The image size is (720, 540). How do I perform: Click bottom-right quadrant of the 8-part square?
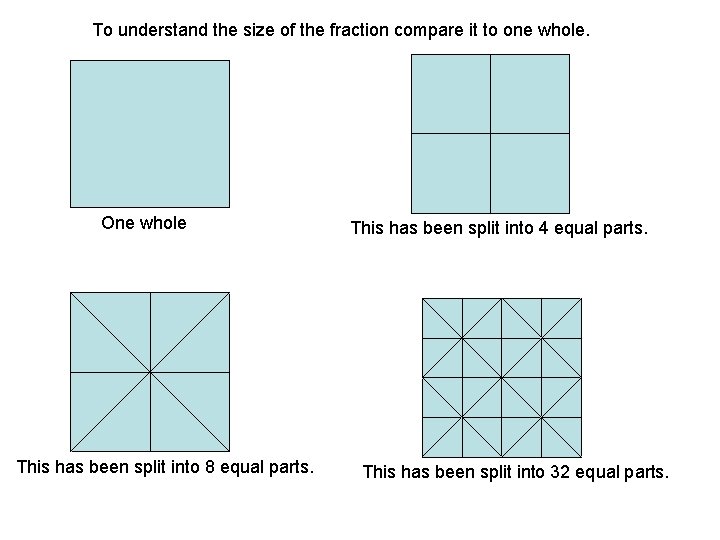pos(190,411)
